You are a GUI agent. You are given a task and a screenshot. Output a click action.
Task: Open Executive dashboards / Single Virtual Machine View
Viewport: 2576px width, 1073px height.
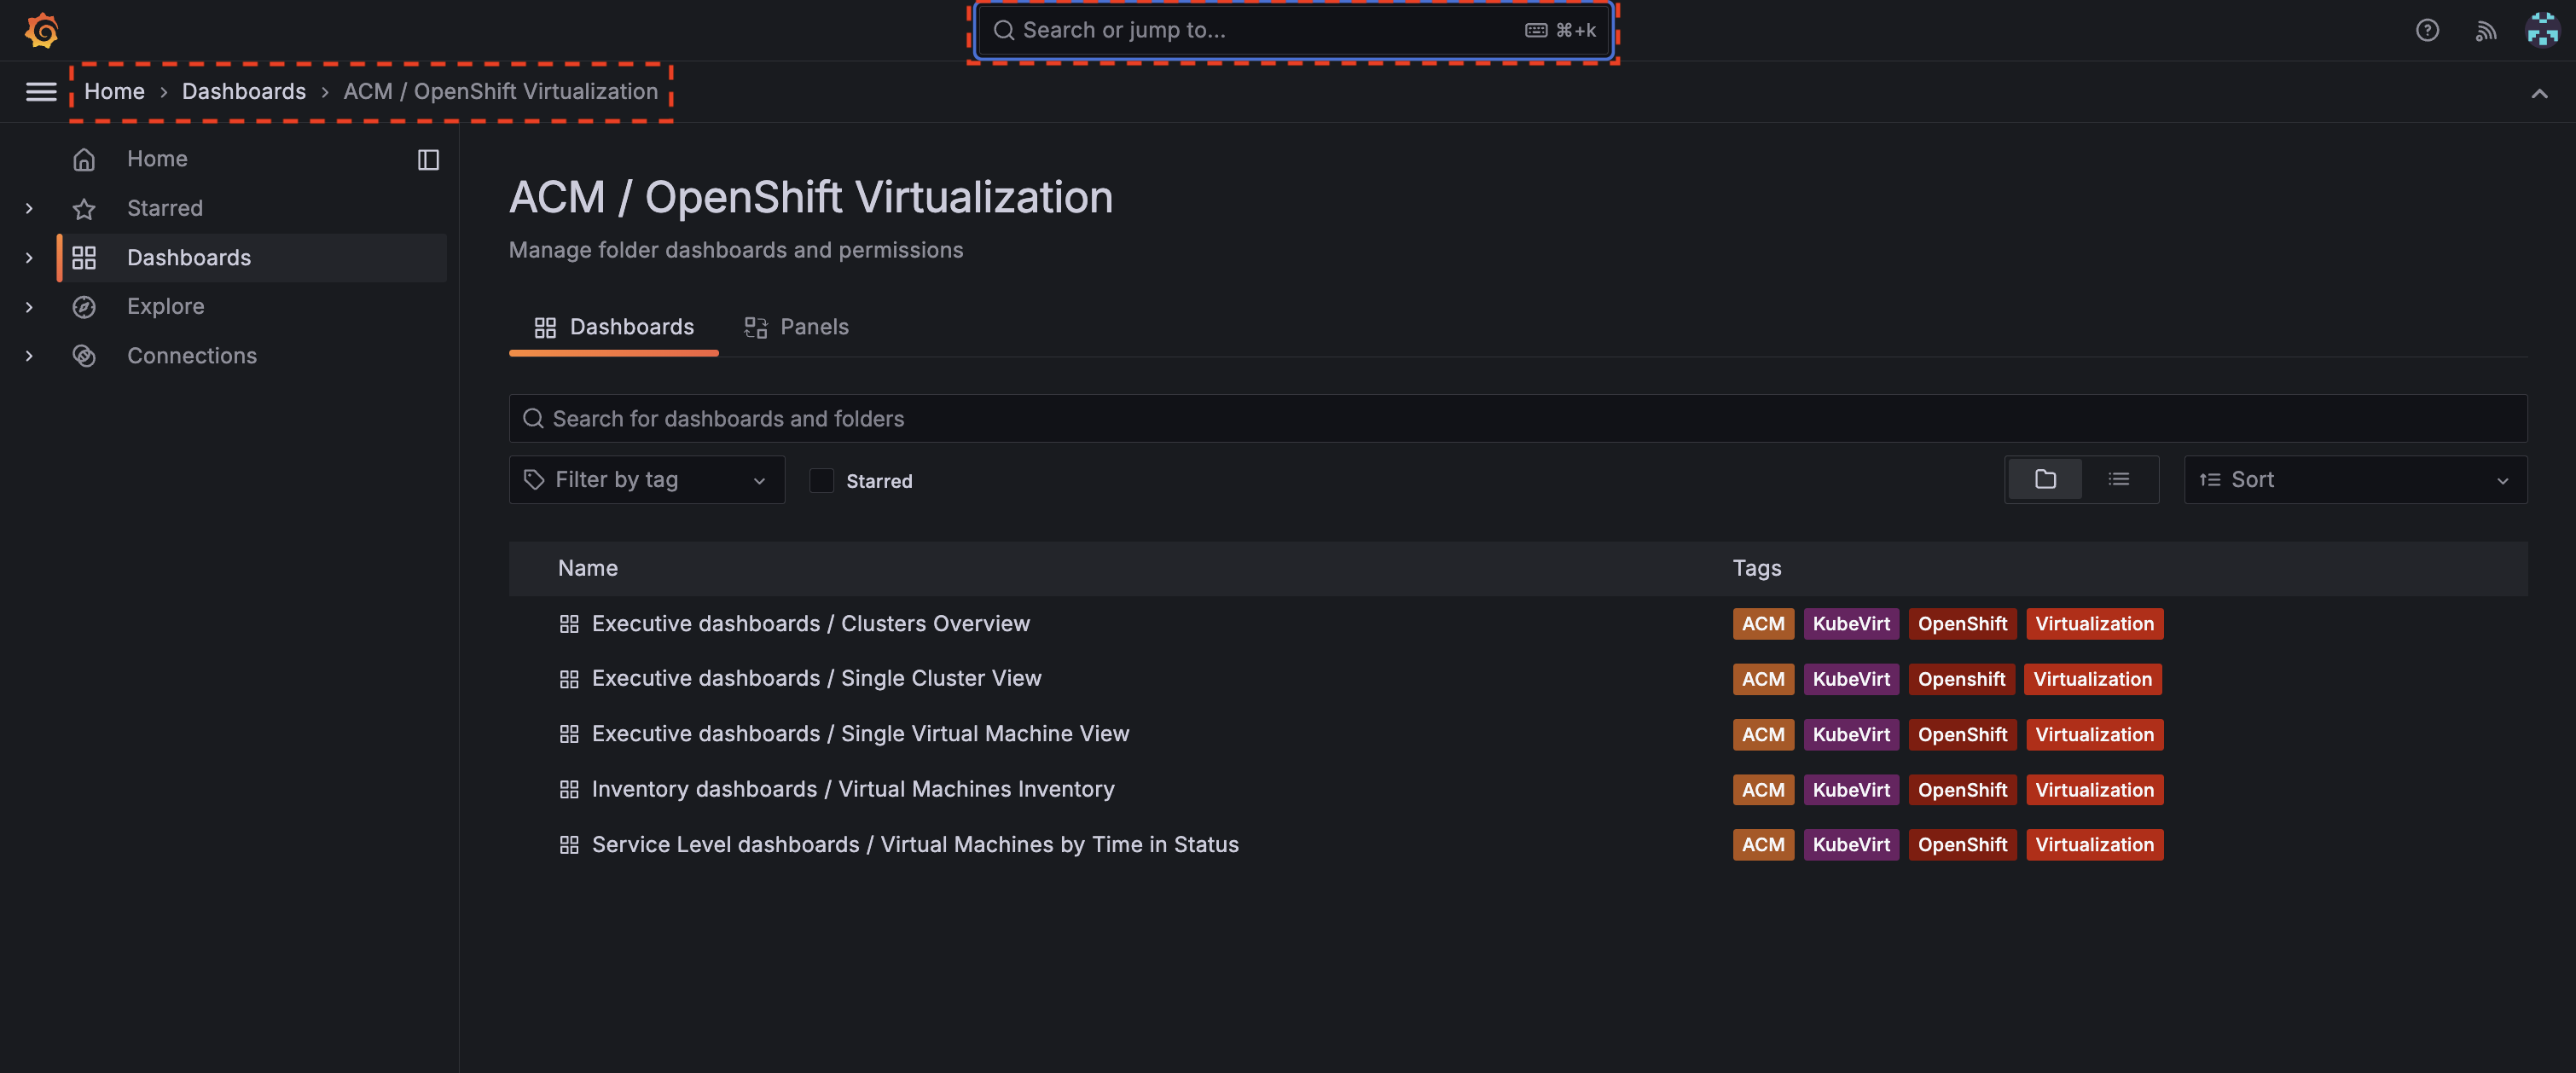click(x=861, y=734)
